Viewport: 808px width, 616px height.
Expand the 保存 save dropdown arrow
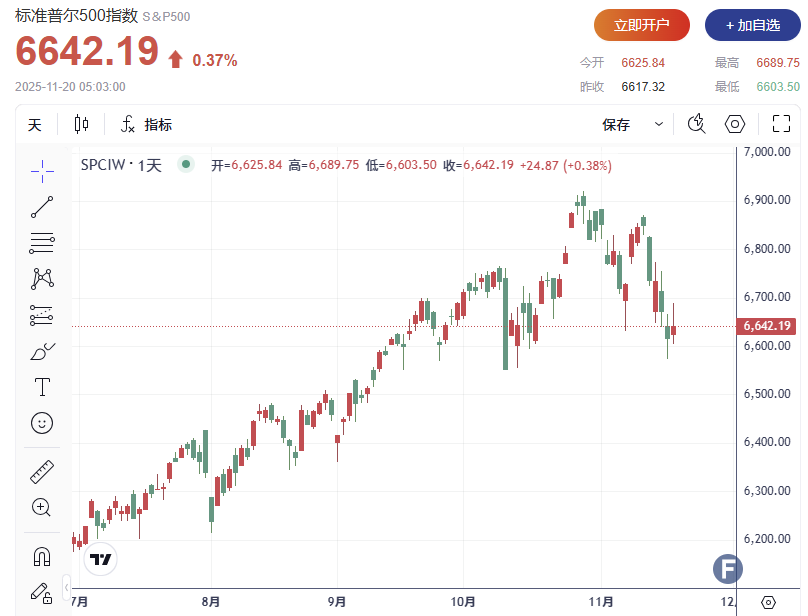click(659, 124)
